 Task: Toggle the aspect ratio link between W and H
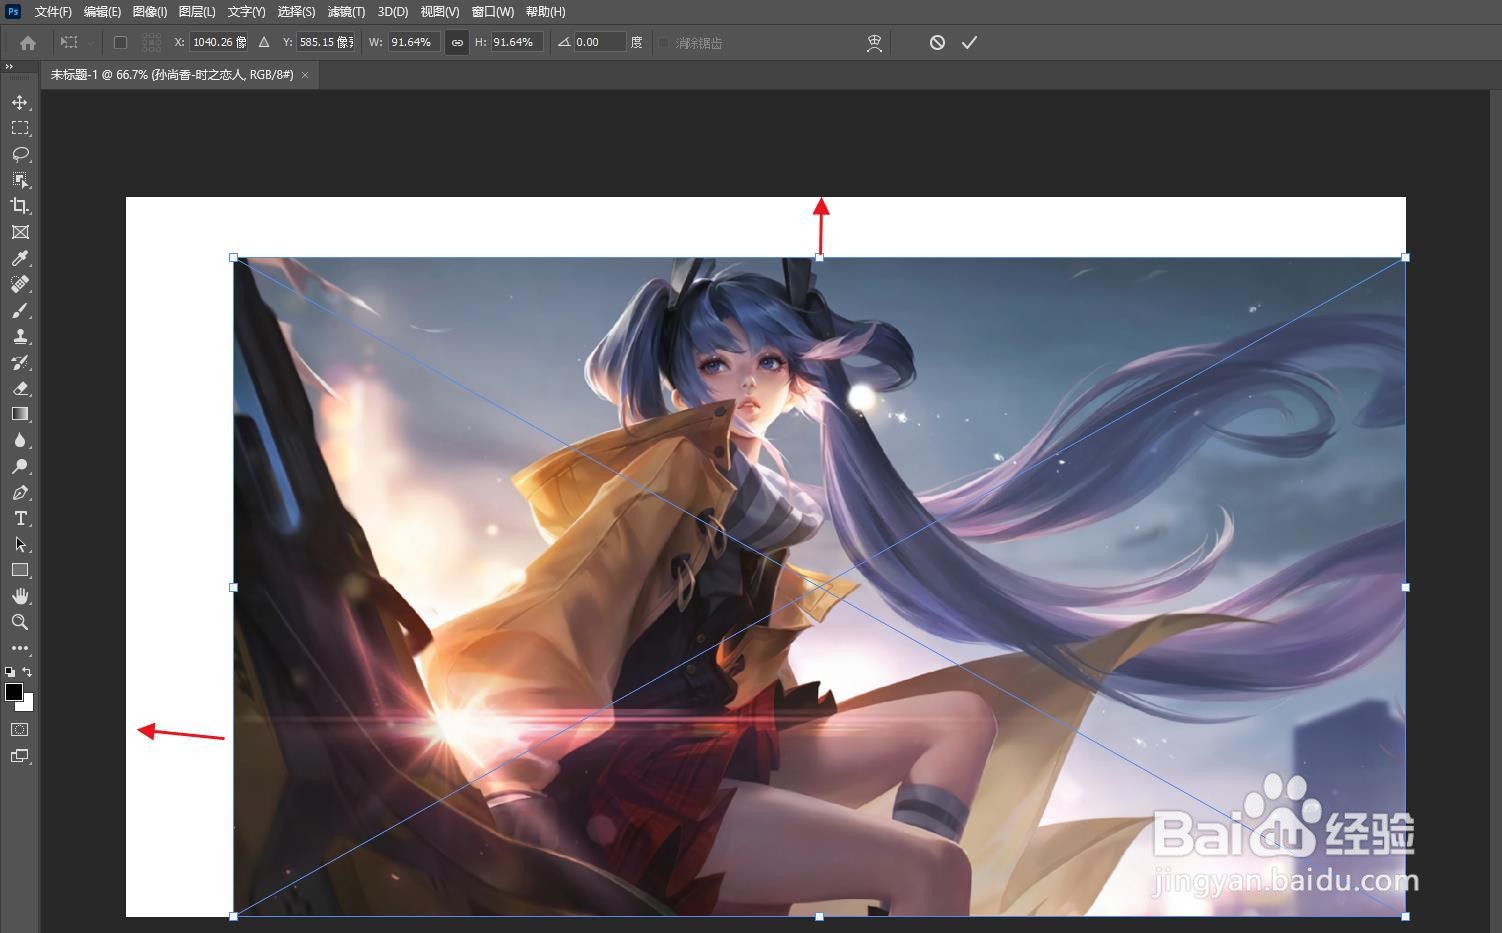click(x=457, y=43)
